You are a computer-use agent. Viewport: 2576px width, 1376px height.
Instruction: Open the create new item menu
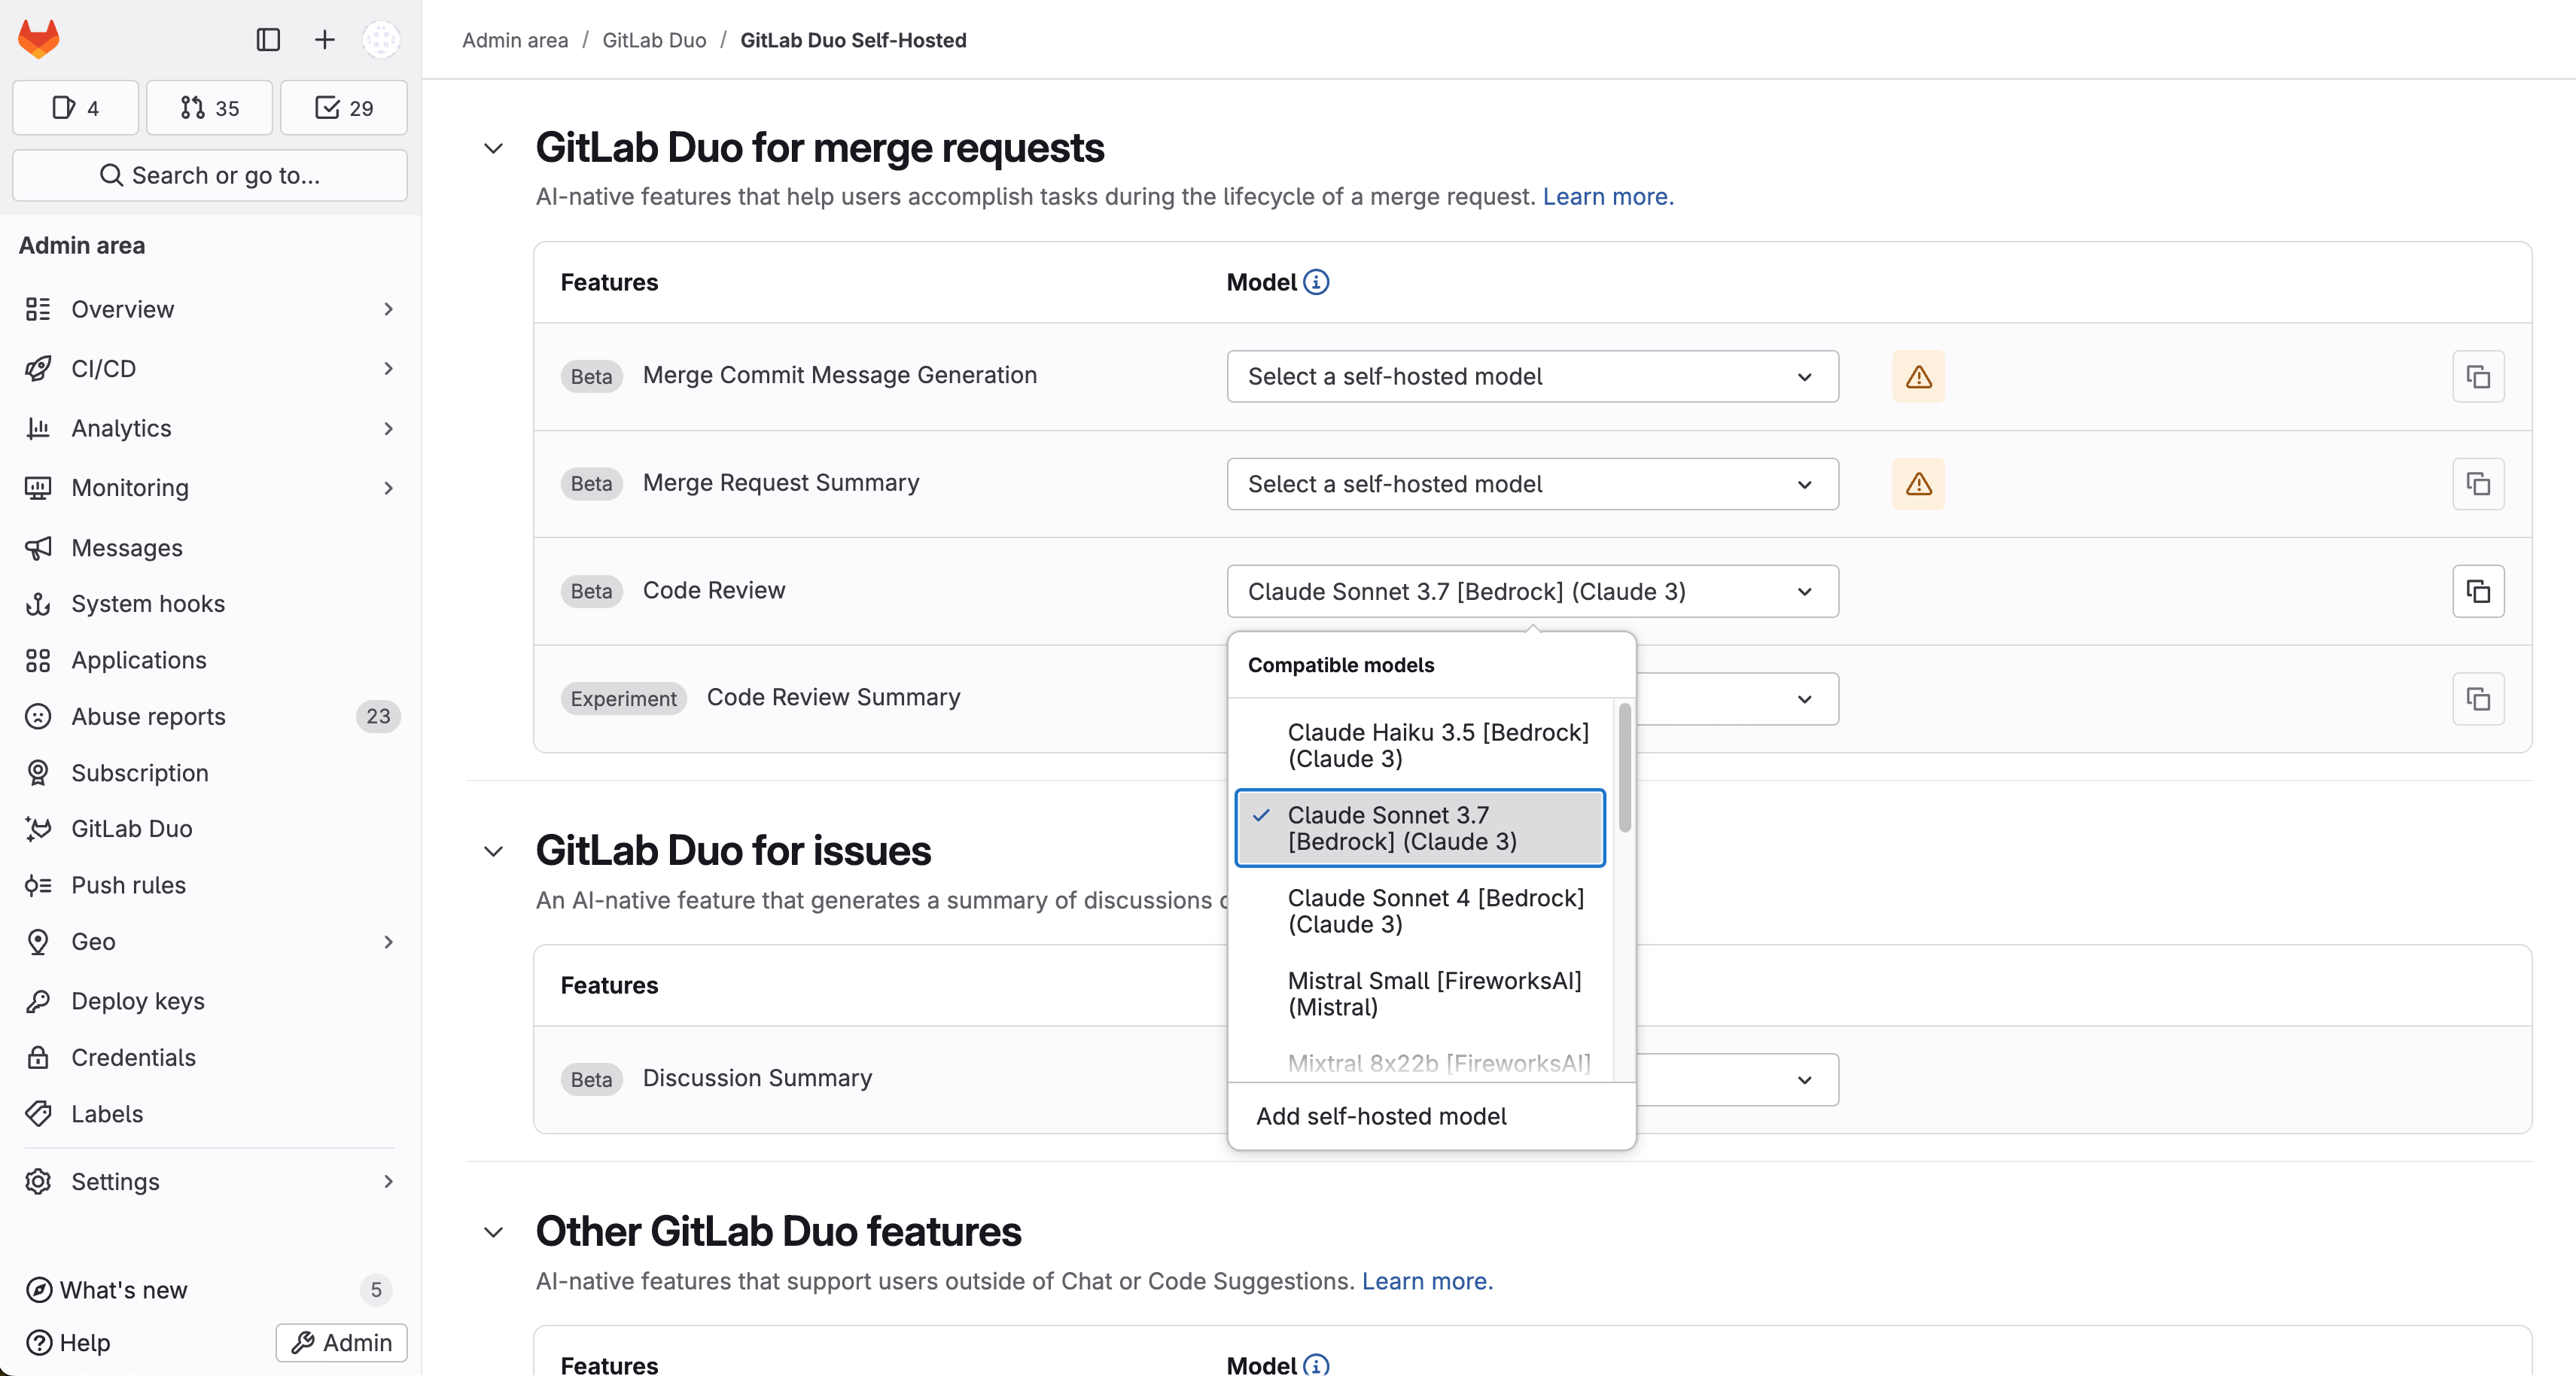pyautogui.click(x=323, y=40)
